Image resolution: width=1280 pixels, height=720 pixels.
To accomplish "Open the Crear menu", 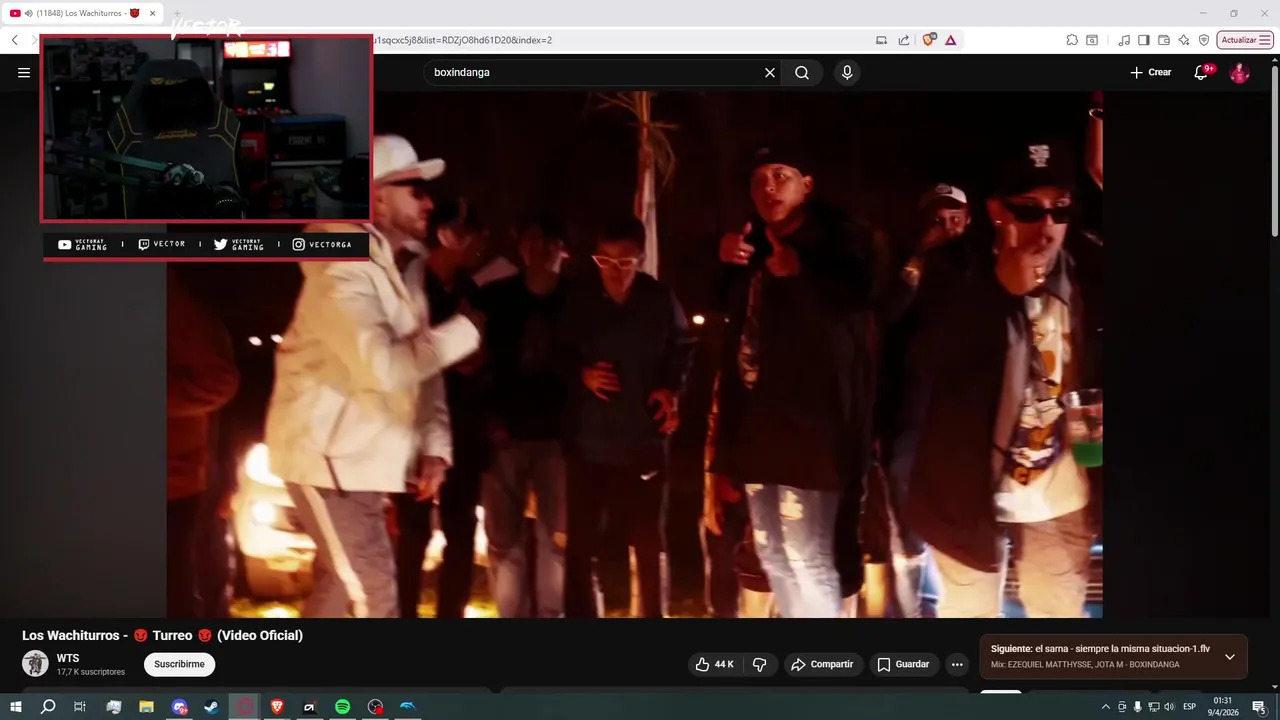I will (1151, 72).
